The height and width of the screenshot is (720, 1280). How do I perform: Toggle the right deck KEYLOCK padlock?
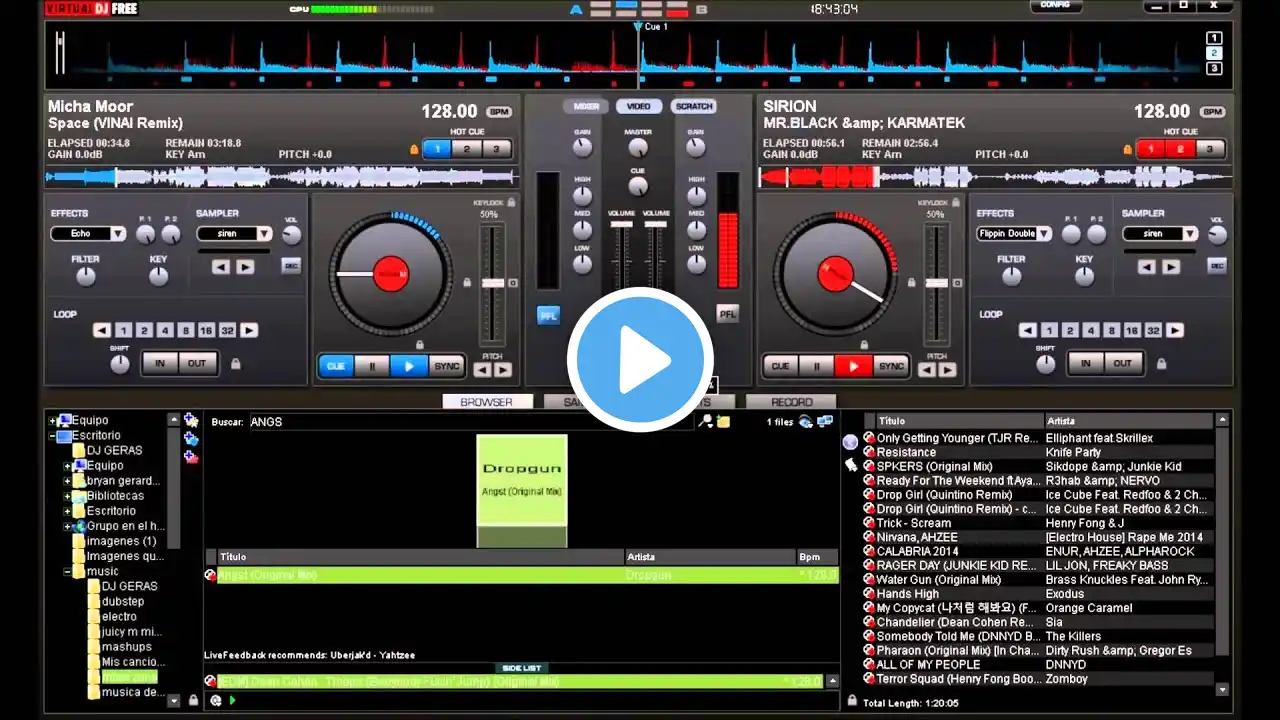point(957,202)
